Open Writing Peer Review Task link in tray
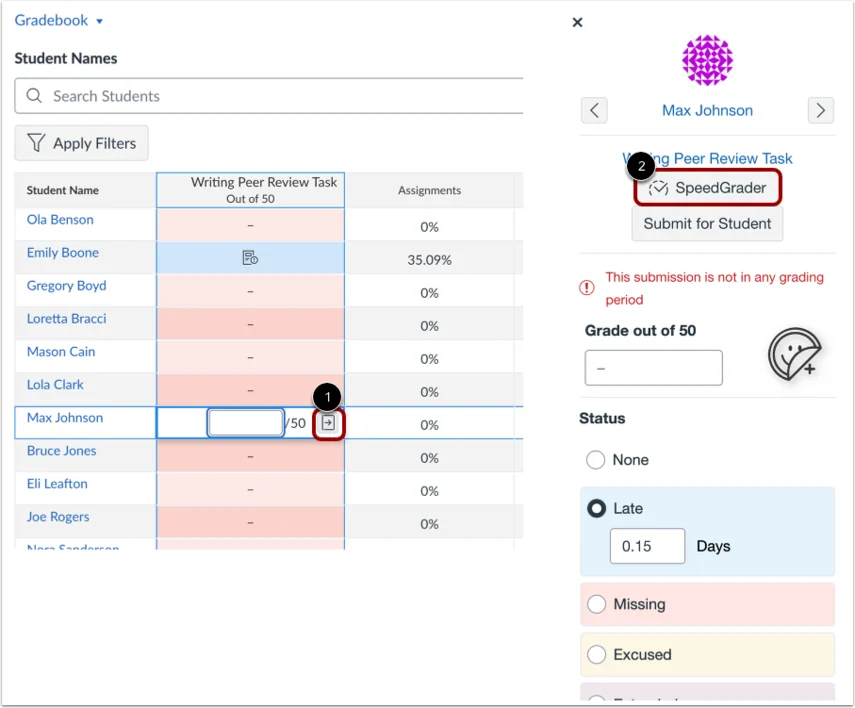Viewport: 855px width, 708px height. pos(707,158)
